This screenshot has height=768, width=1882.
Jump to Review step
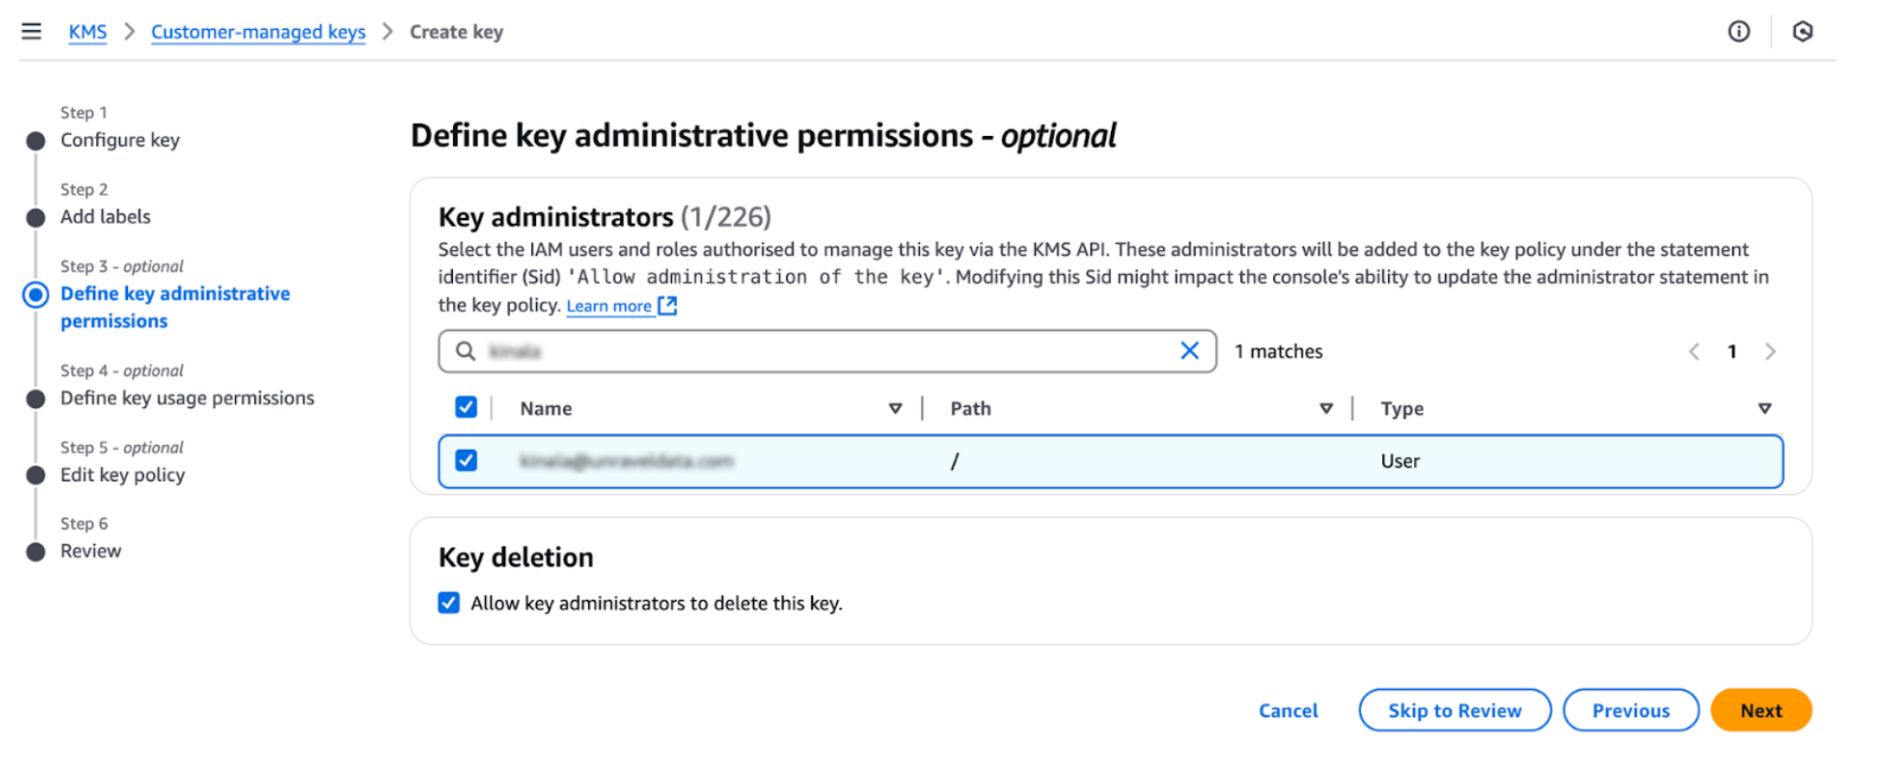(90, 551)
